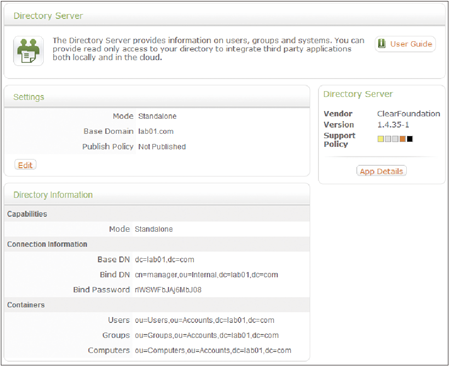This screenshot has height=367, width=450.
Task: Click the Settings Mode value Standalone
Action: [157, 116]
